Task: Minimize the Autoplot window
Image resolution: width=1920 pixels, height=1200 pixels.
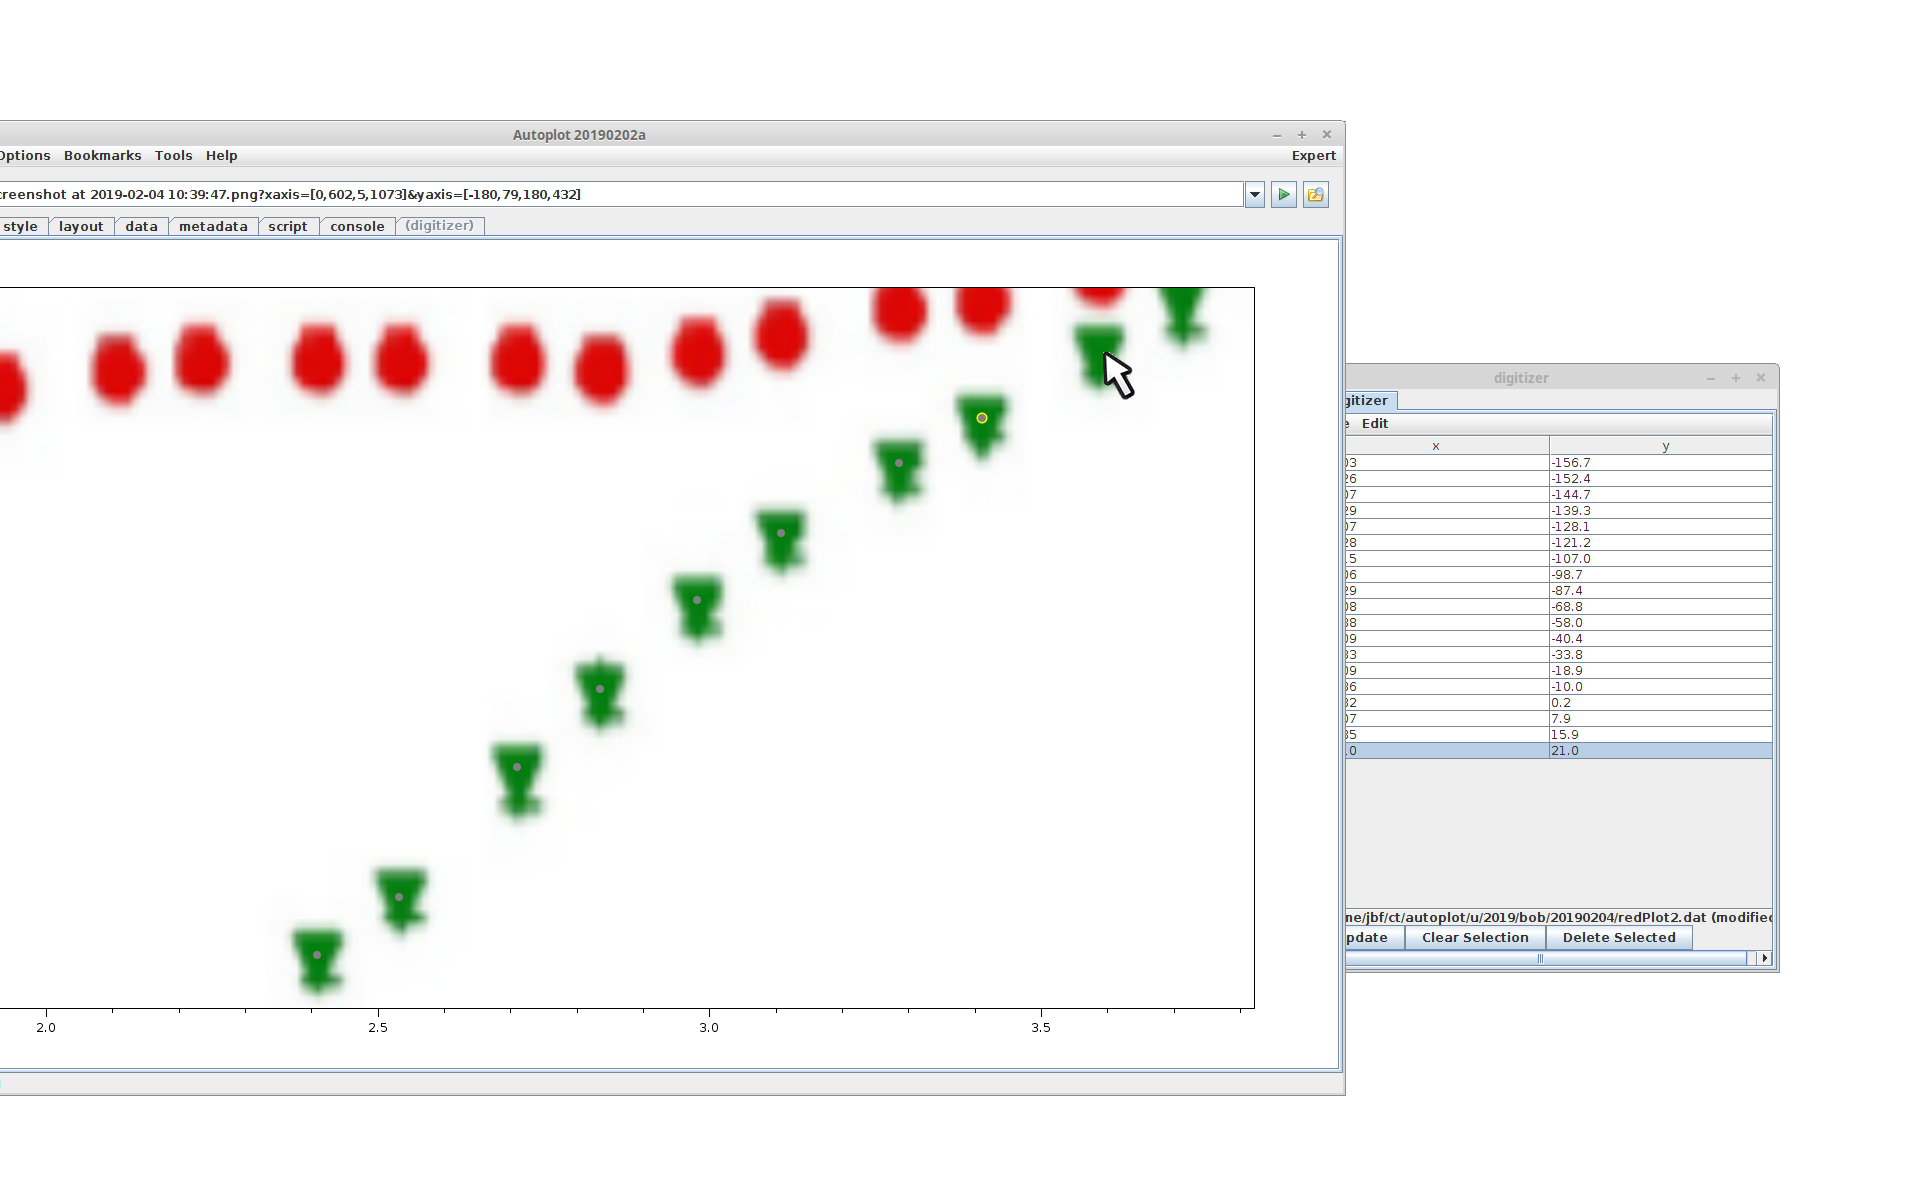Action: pyautogui.click(x=1277, y=135)
